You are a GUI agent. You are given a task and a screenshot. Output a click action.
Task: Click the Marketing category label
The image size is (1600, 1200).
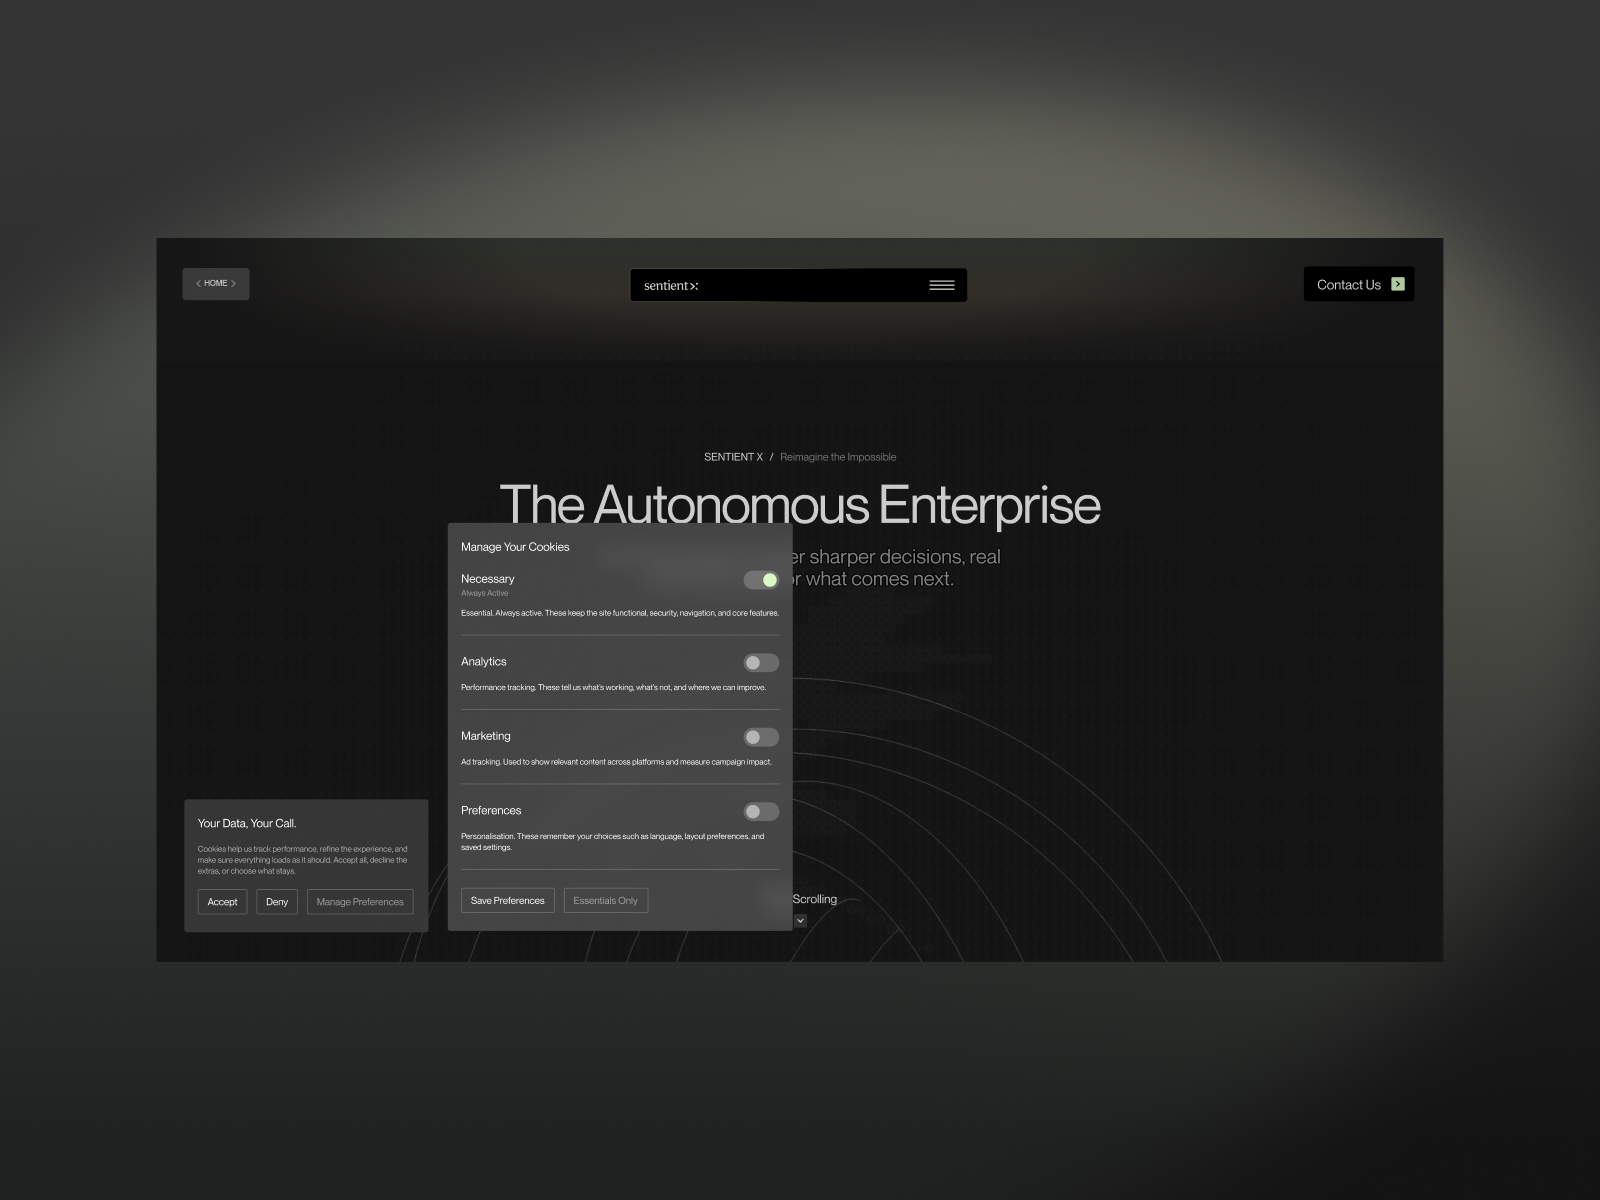[486, 736]
